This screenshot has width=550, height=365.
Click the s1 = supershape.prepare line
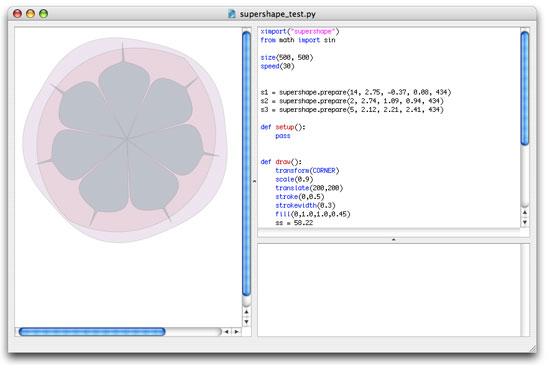click(356, 92)
